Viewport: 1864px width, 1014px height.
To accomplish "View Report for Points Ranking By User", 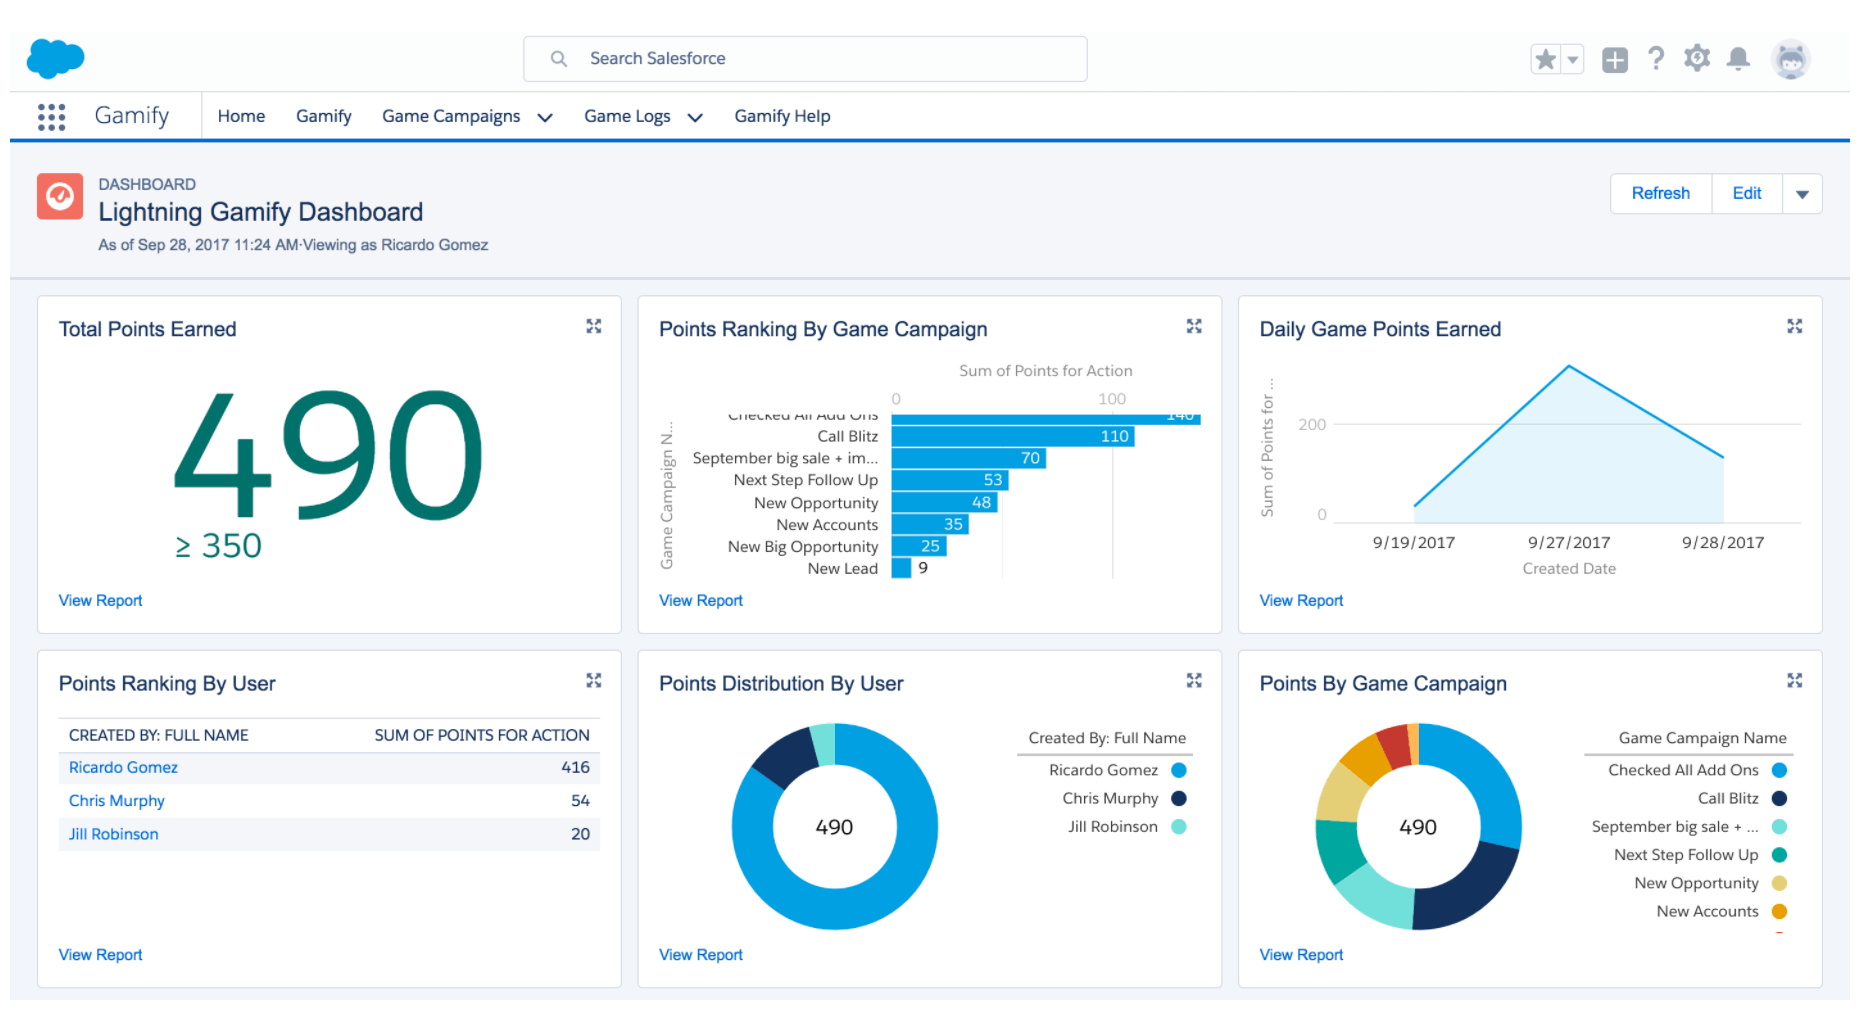I will click(x=100, y=954).
